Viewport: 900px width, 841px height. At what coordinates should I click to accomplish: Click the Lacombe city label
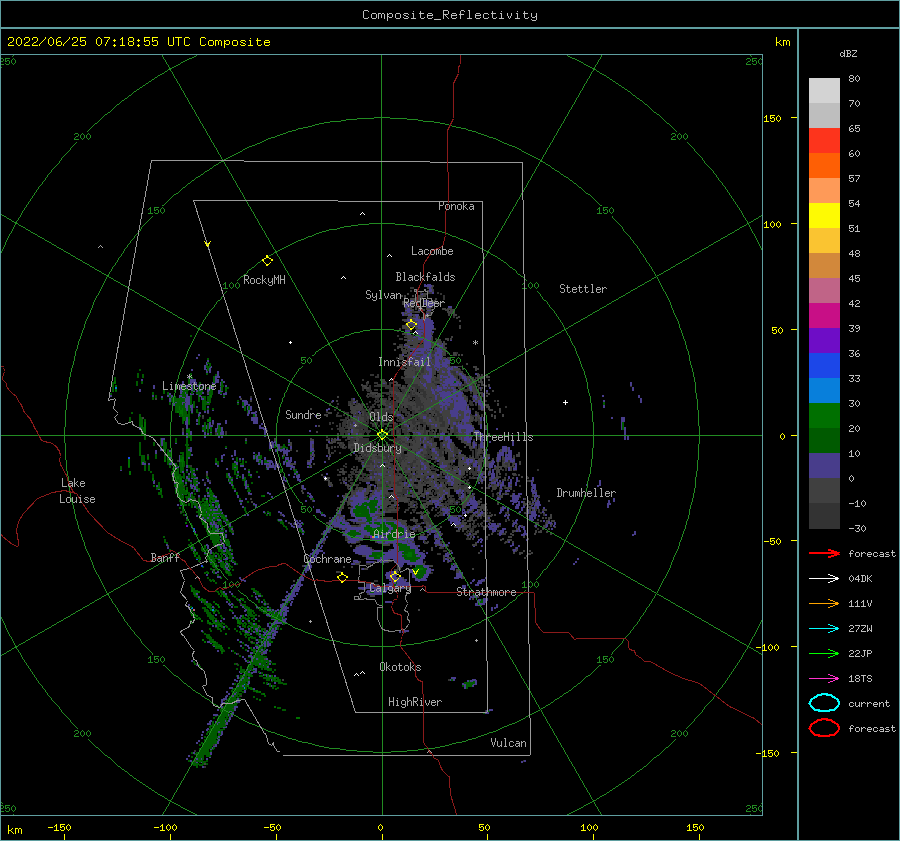tap(432, 251)
